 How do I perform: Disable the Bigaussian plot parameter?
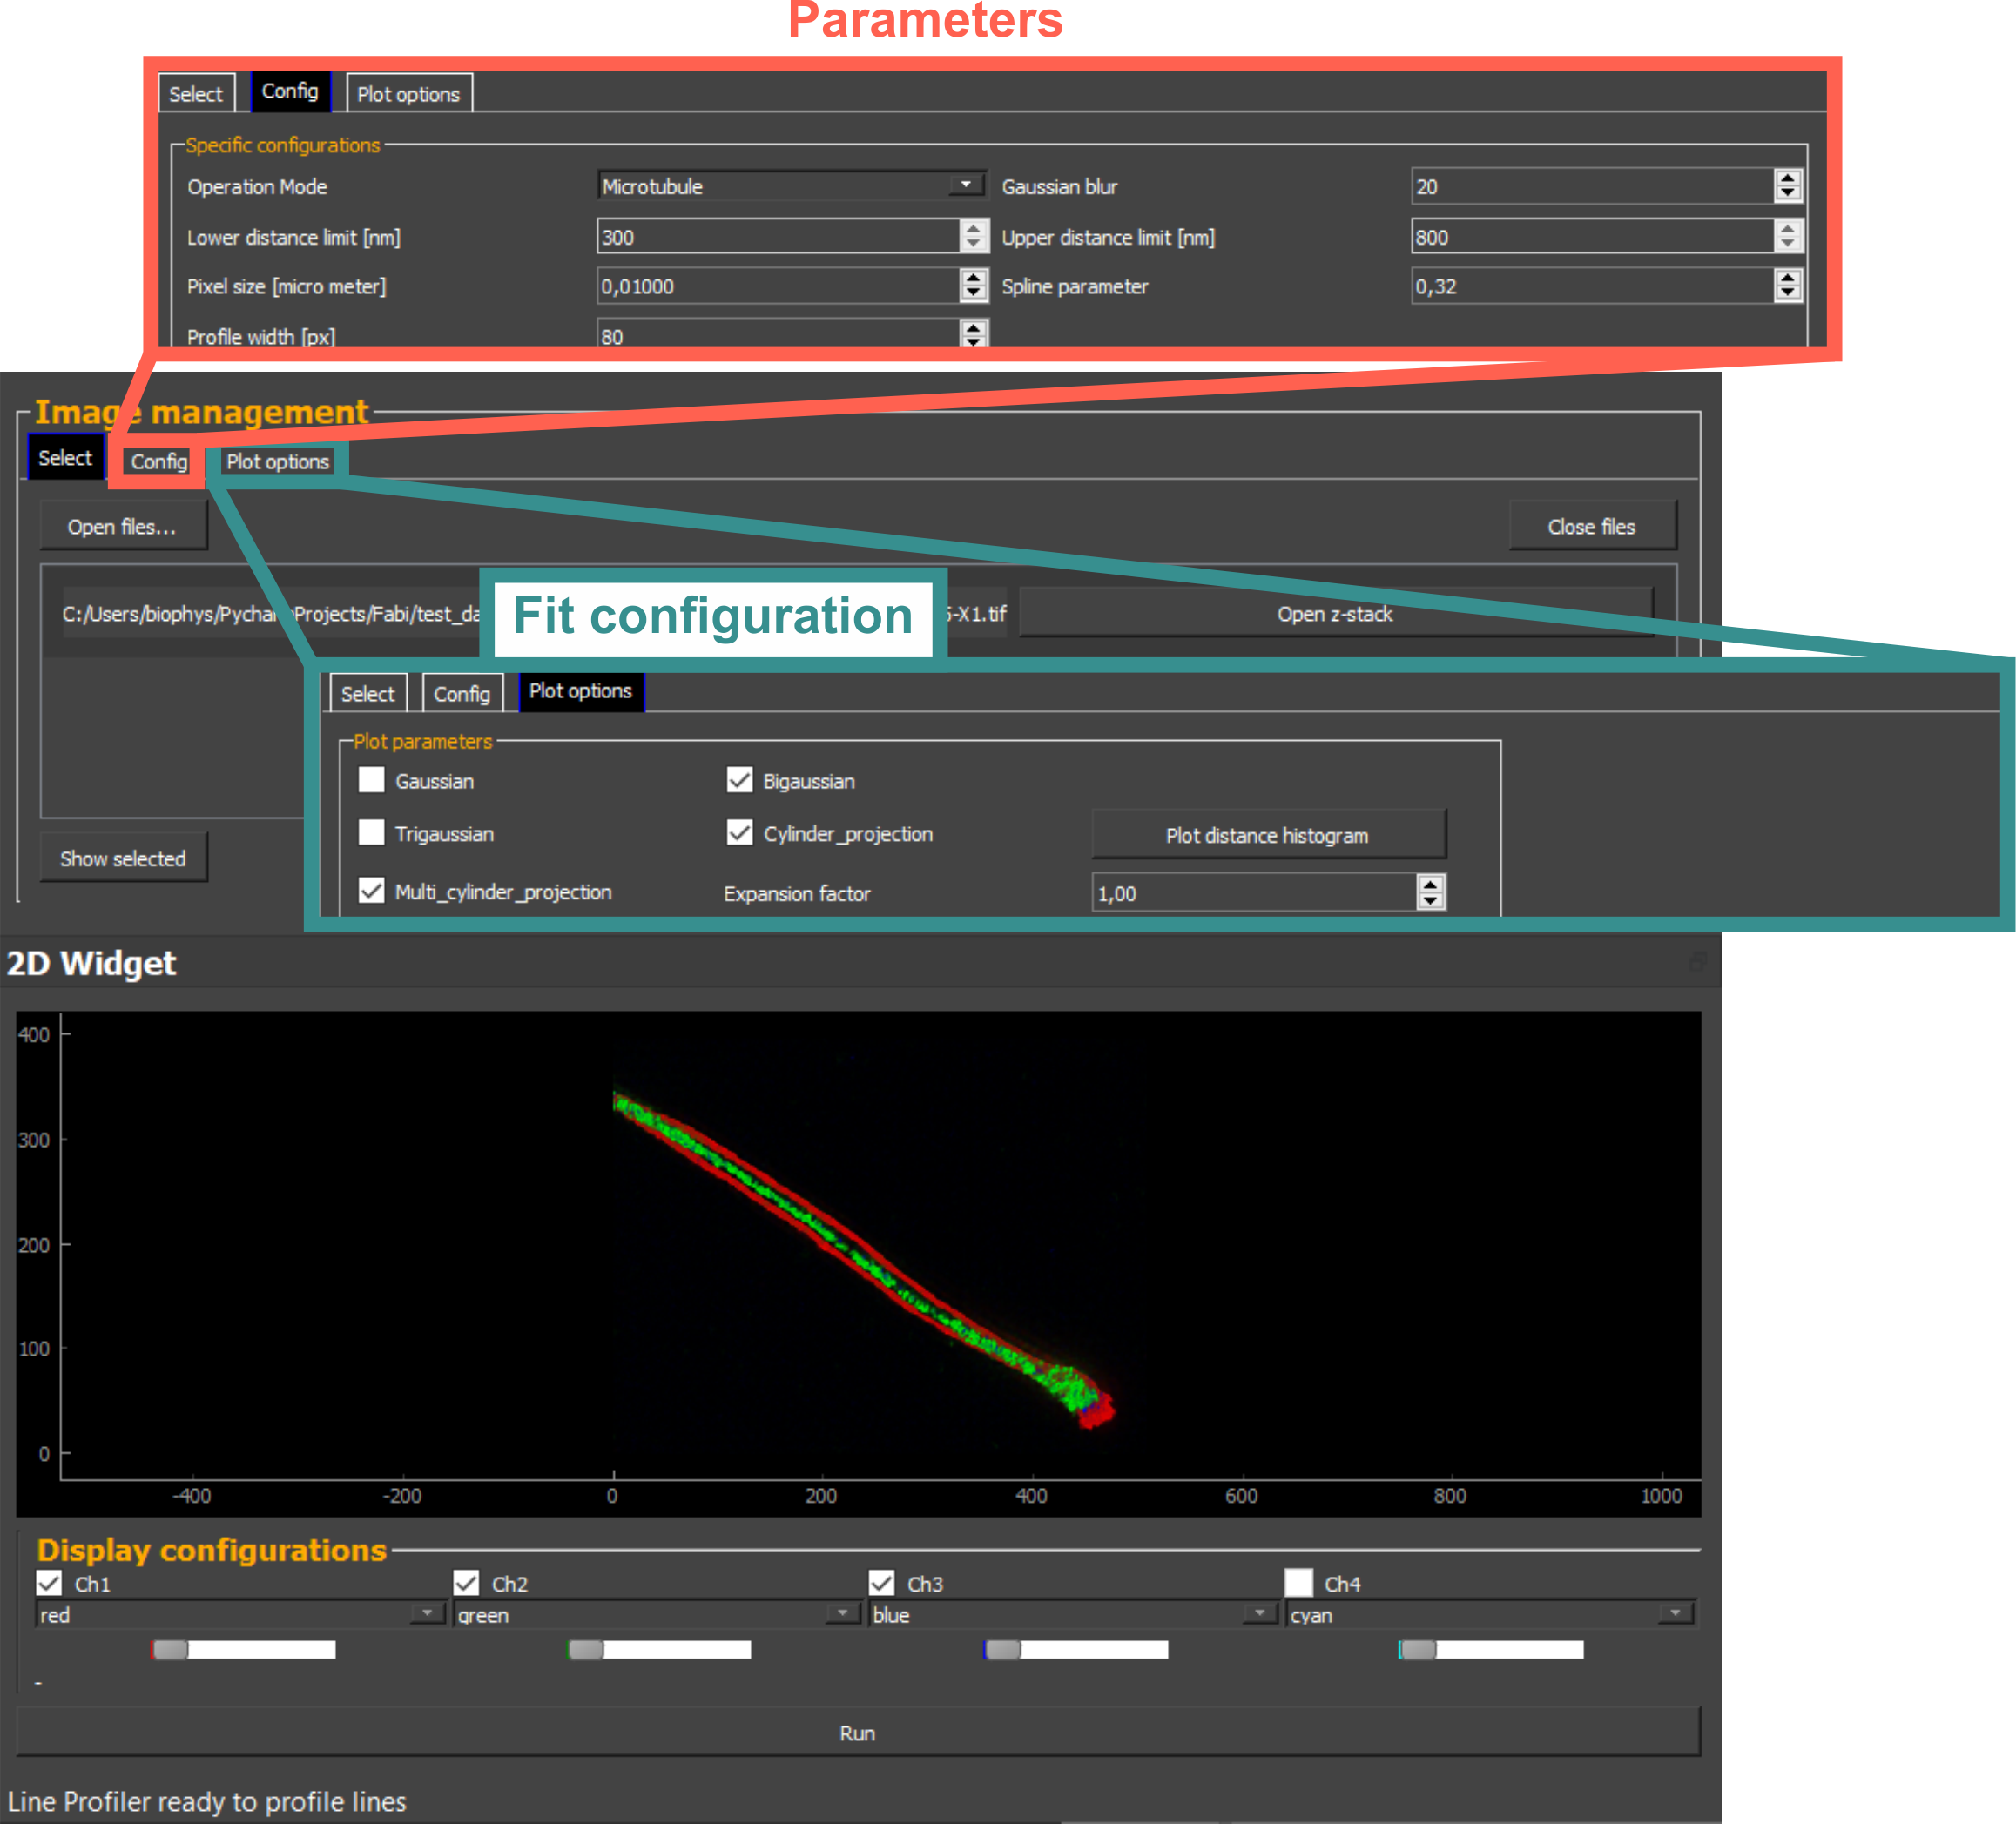click(741, 781)
